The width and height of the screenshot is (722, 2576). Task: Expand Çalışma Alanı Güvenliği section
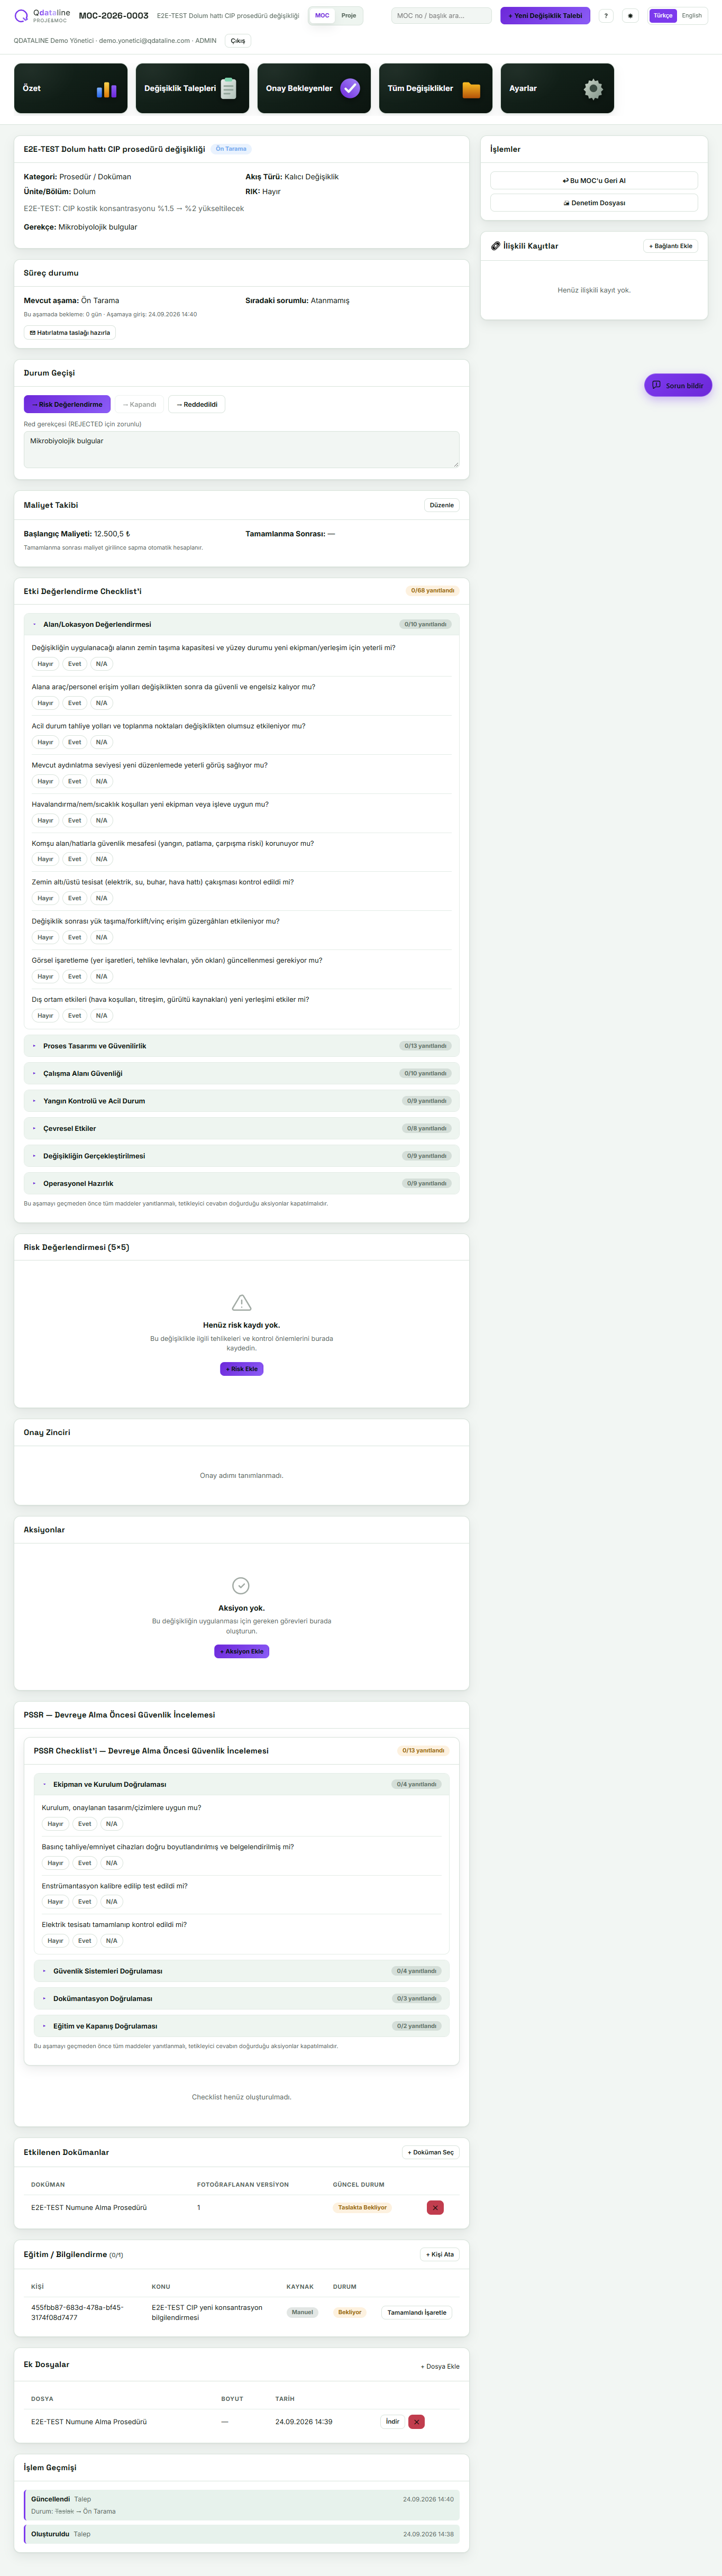(x=241, y=1073)
